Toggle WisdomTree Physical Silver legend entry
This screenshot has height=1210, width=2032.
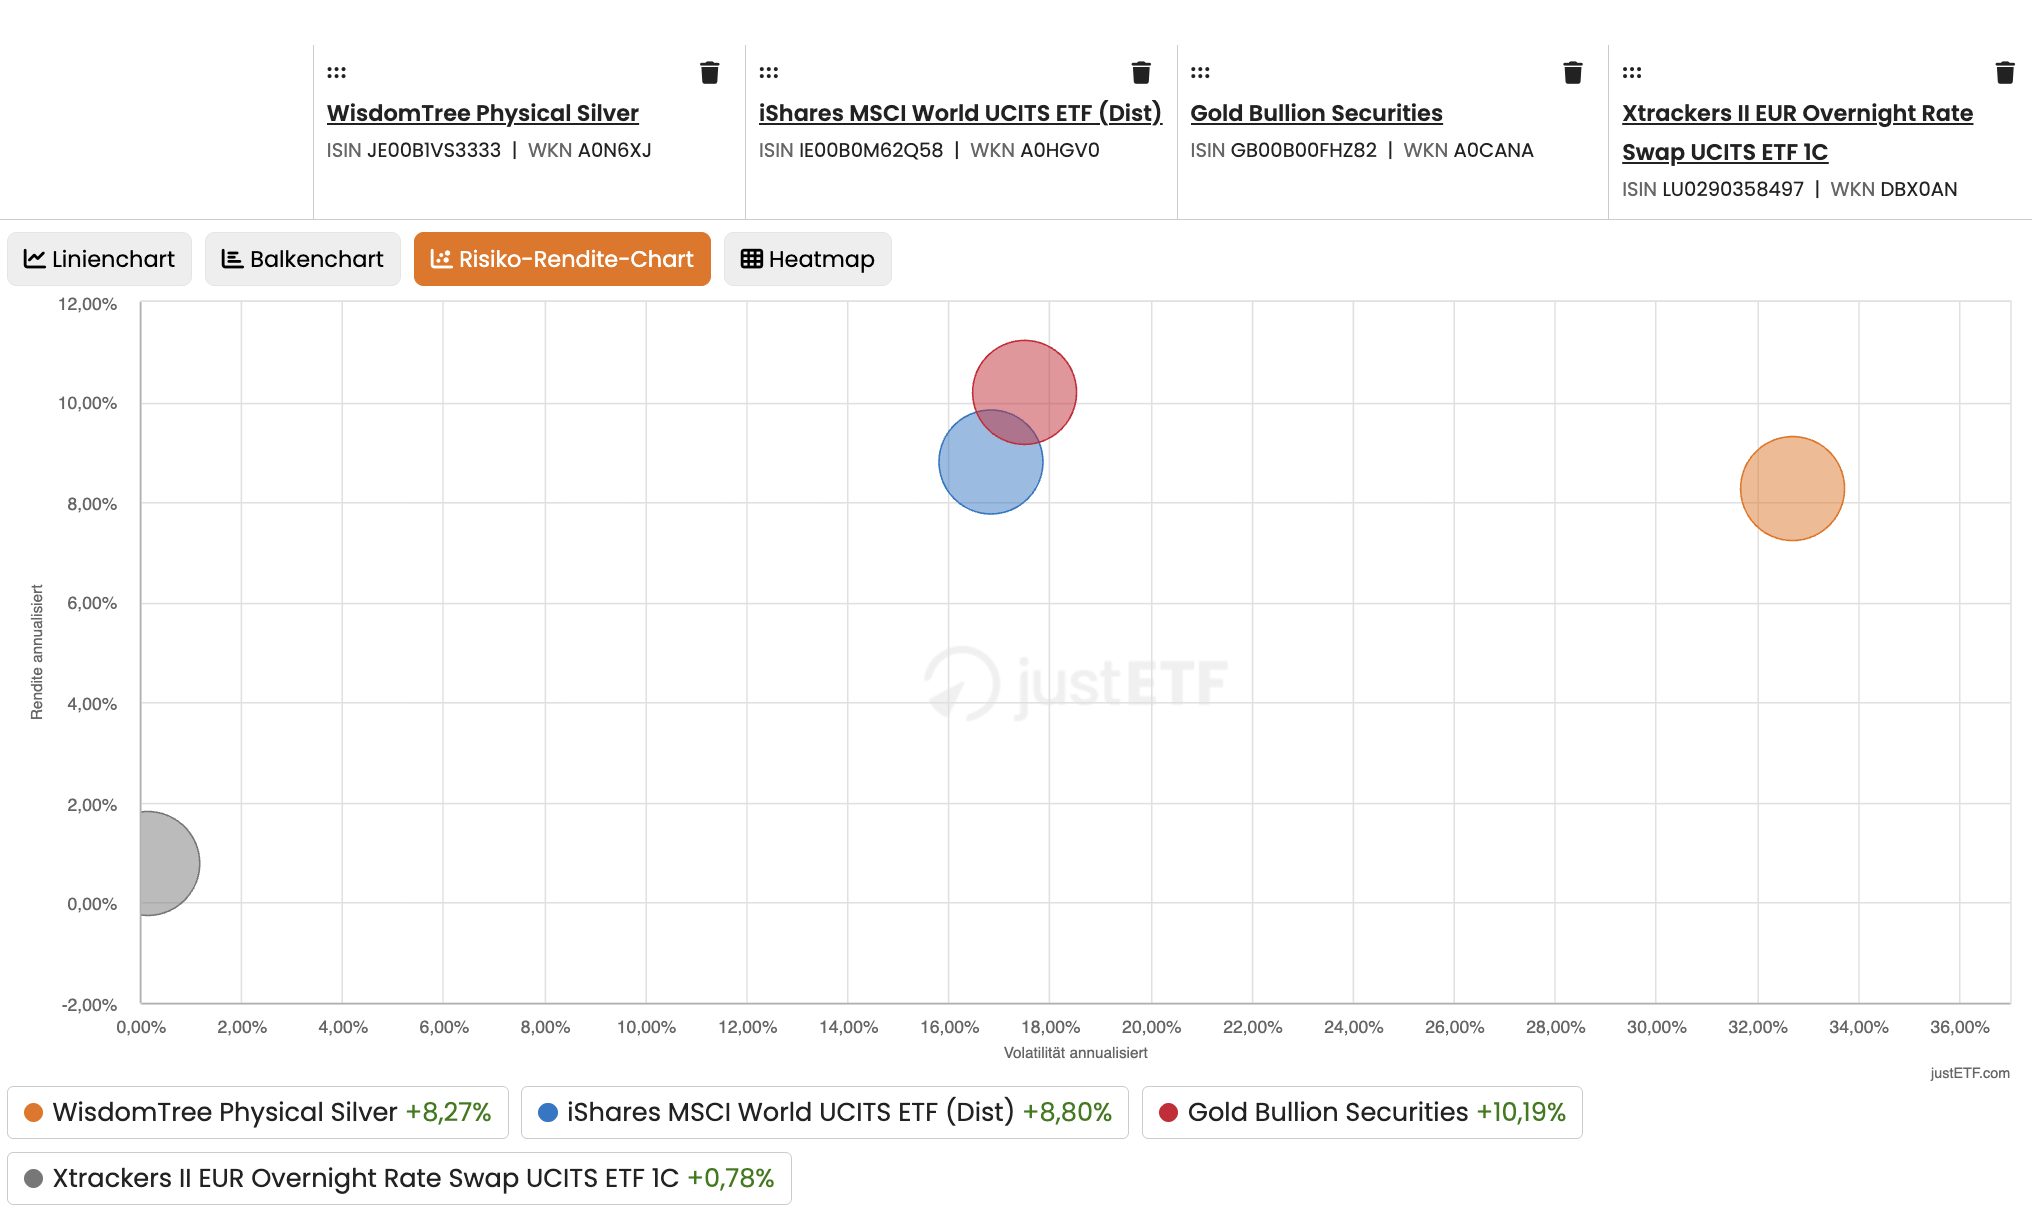click(x=258, y=1112)
